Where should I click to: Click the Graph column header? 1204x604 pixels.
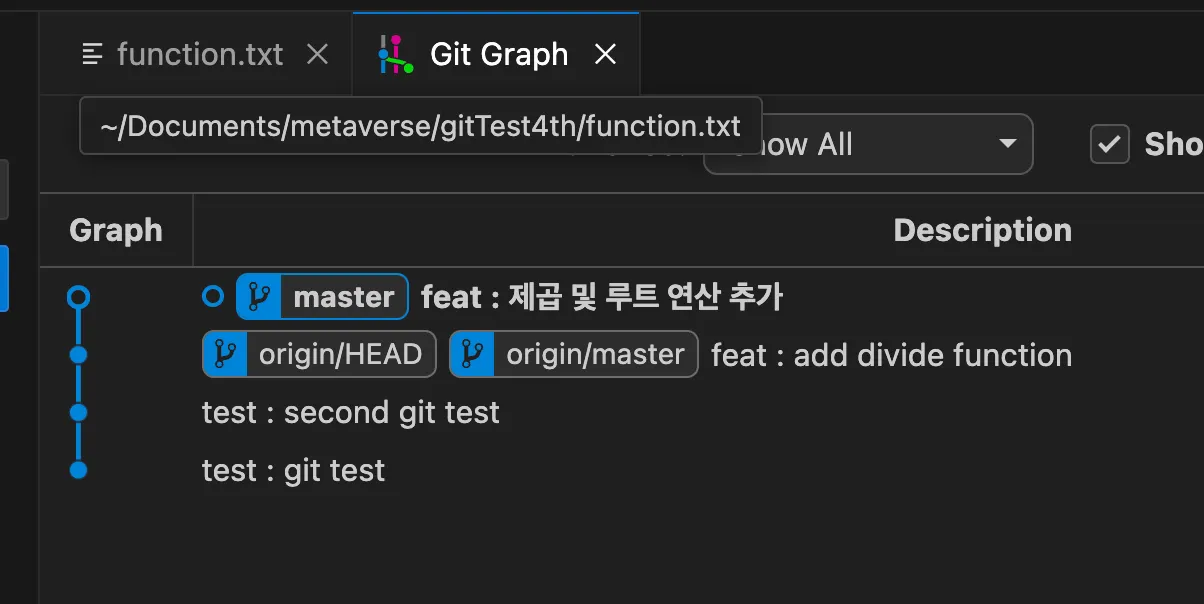116,230
